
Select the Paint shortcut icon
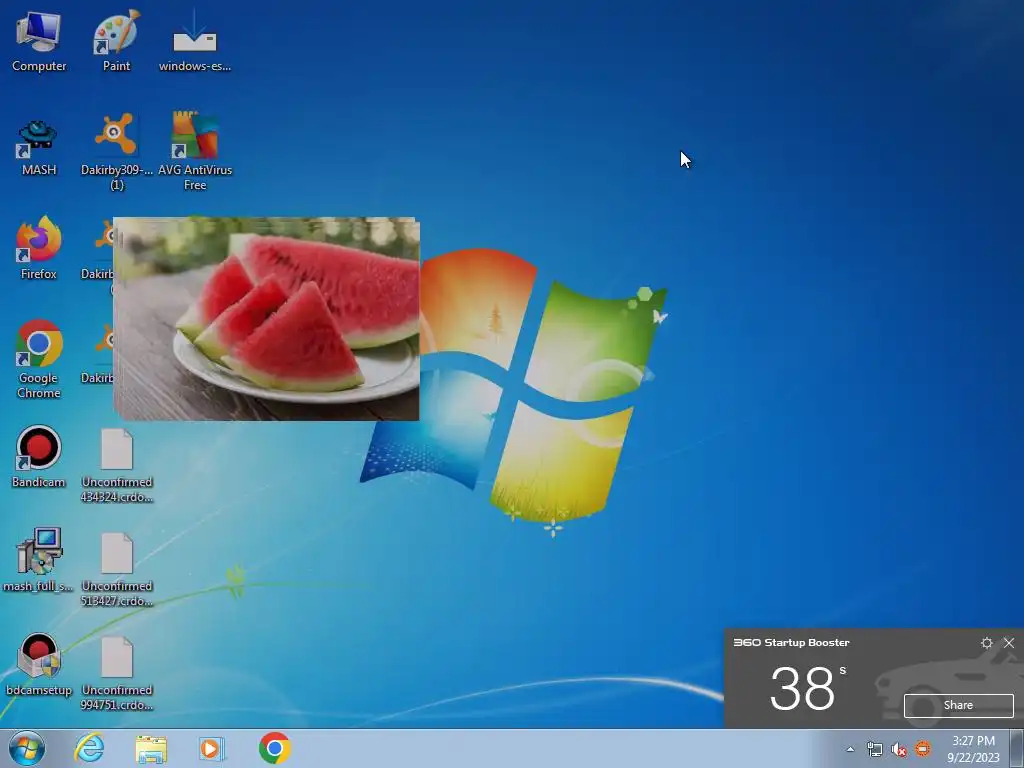(116, 42)
